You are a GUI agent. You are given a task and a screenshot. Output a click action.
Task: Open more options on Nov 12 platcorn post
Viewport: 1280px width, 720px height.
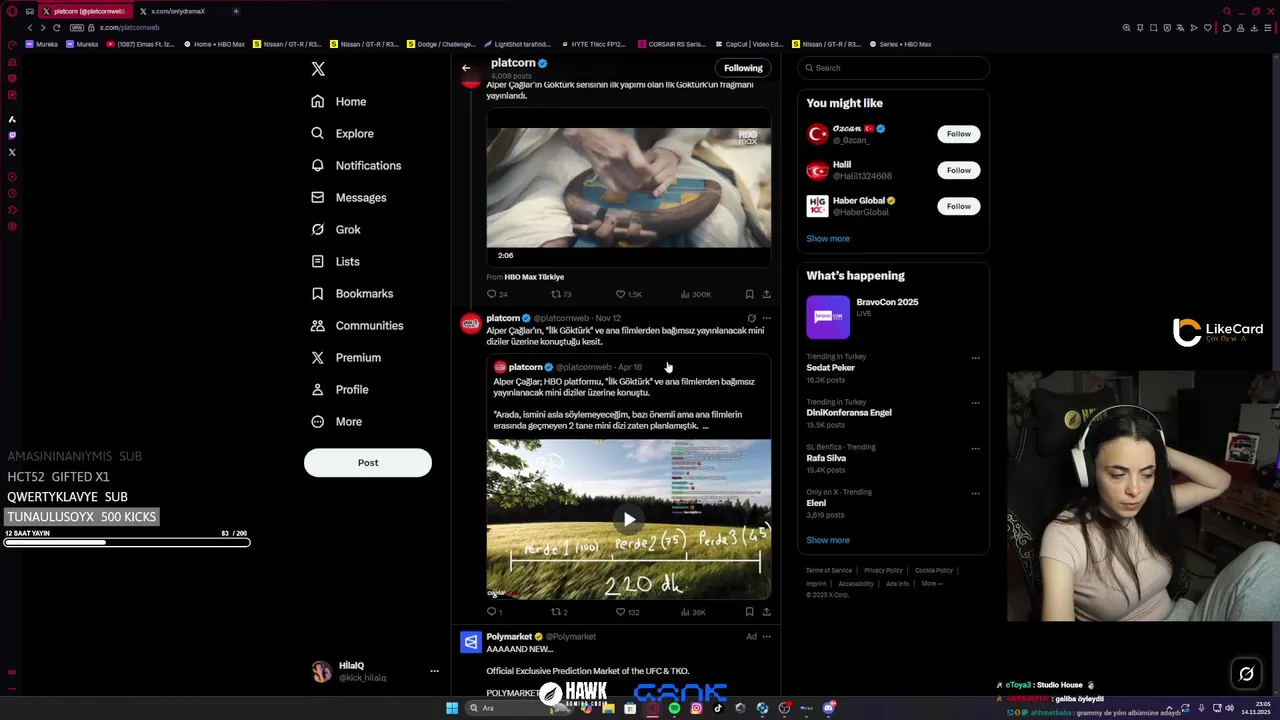coord(767,318)
